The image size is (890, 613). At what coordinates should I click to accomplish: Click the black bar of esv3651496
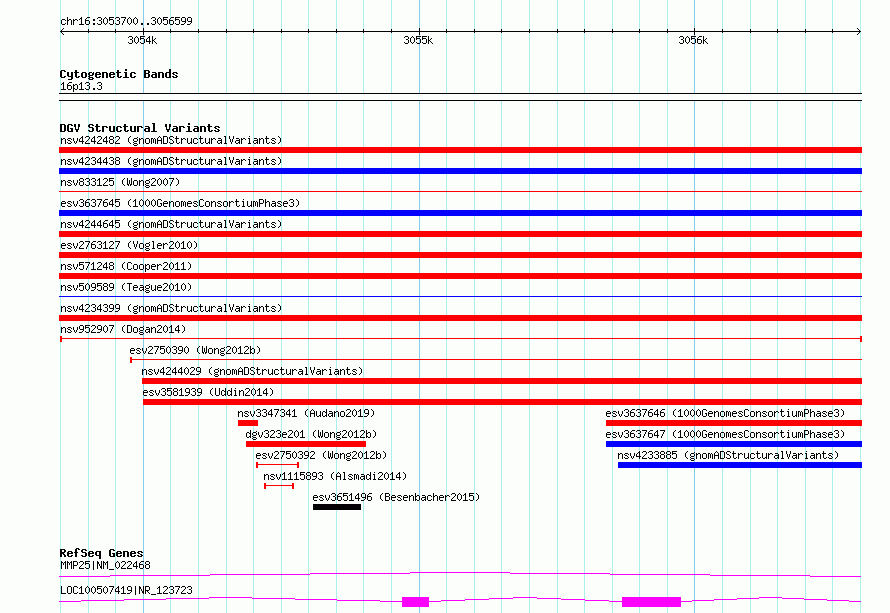337,507
